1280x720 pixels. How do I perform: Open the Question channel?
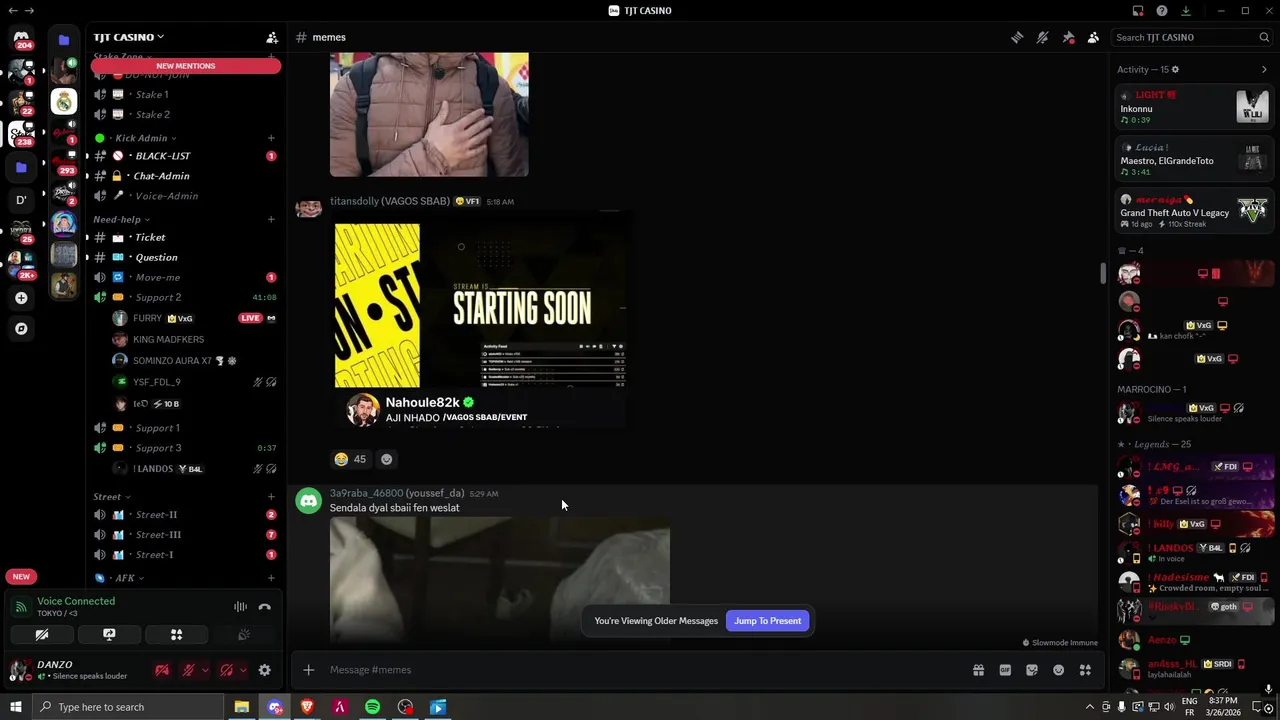185,257
